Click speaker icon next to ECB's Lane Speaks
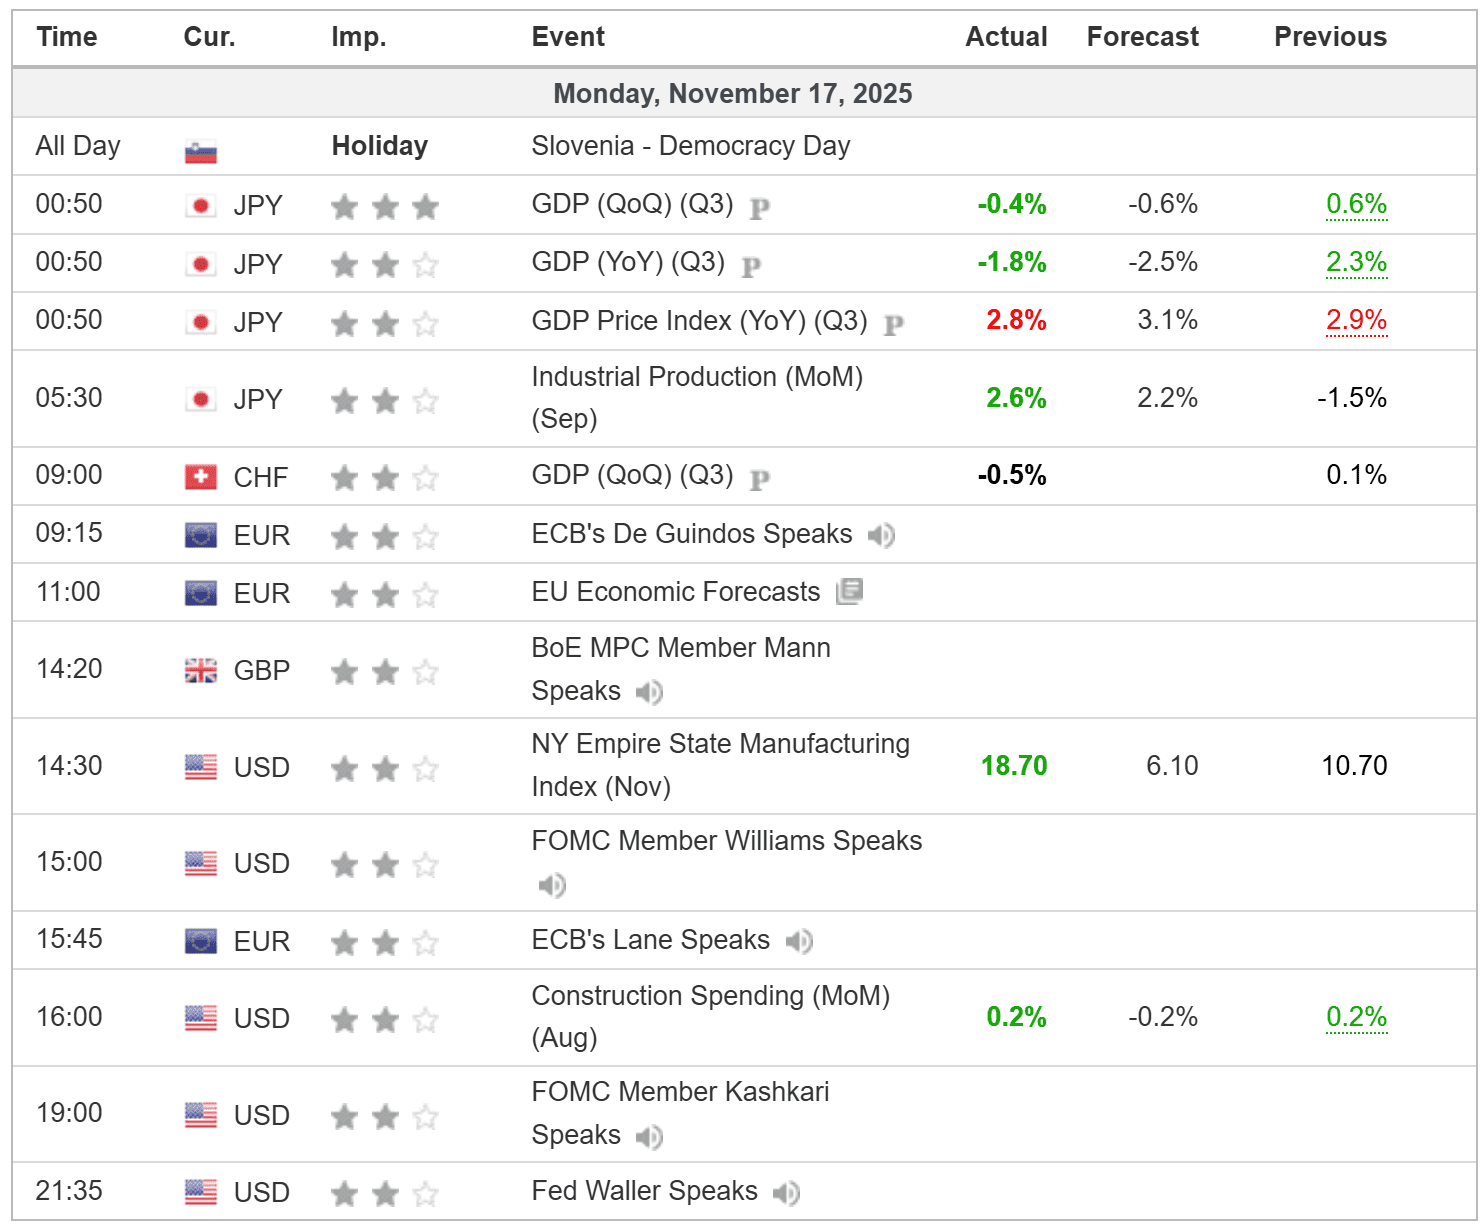This screenshot has width=1484, height=1228. pyautogui.click(x=799, y=942)
